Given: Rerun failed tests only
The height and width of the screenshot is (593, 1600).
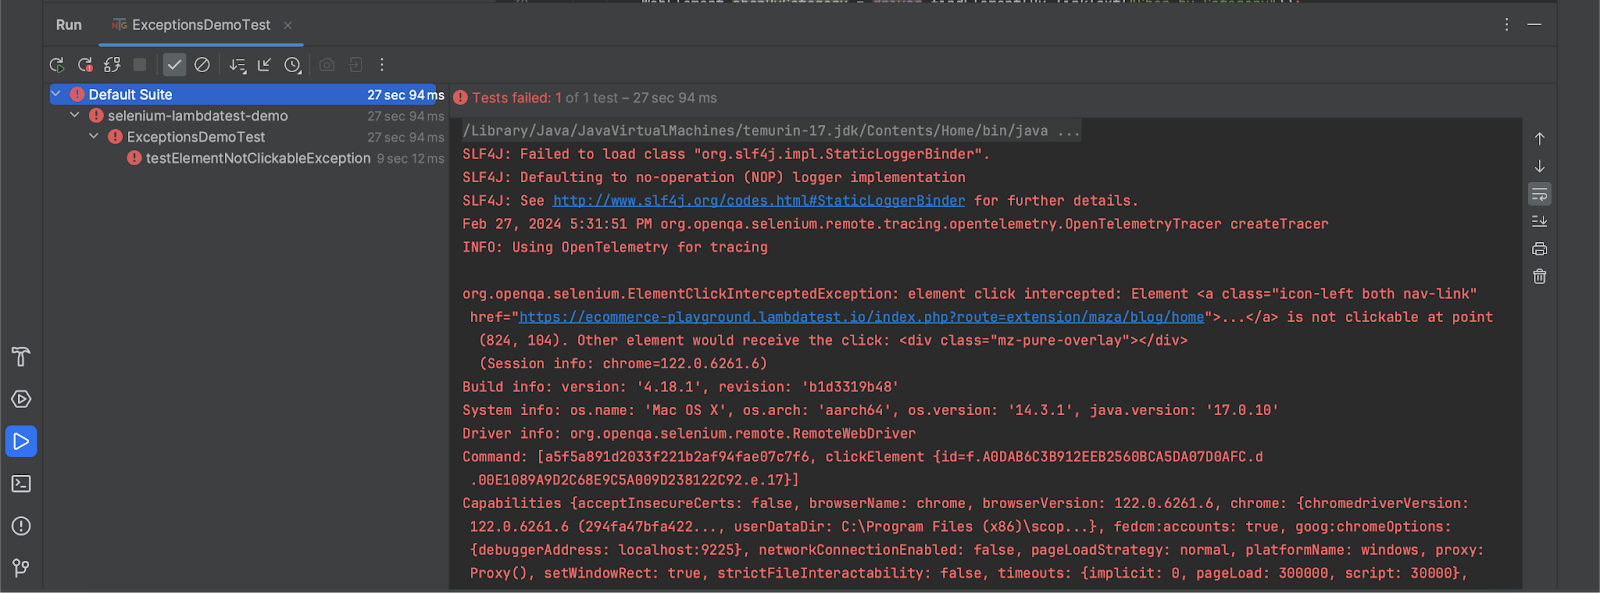Looking at the screenshot, I should (x=85, y=65).
